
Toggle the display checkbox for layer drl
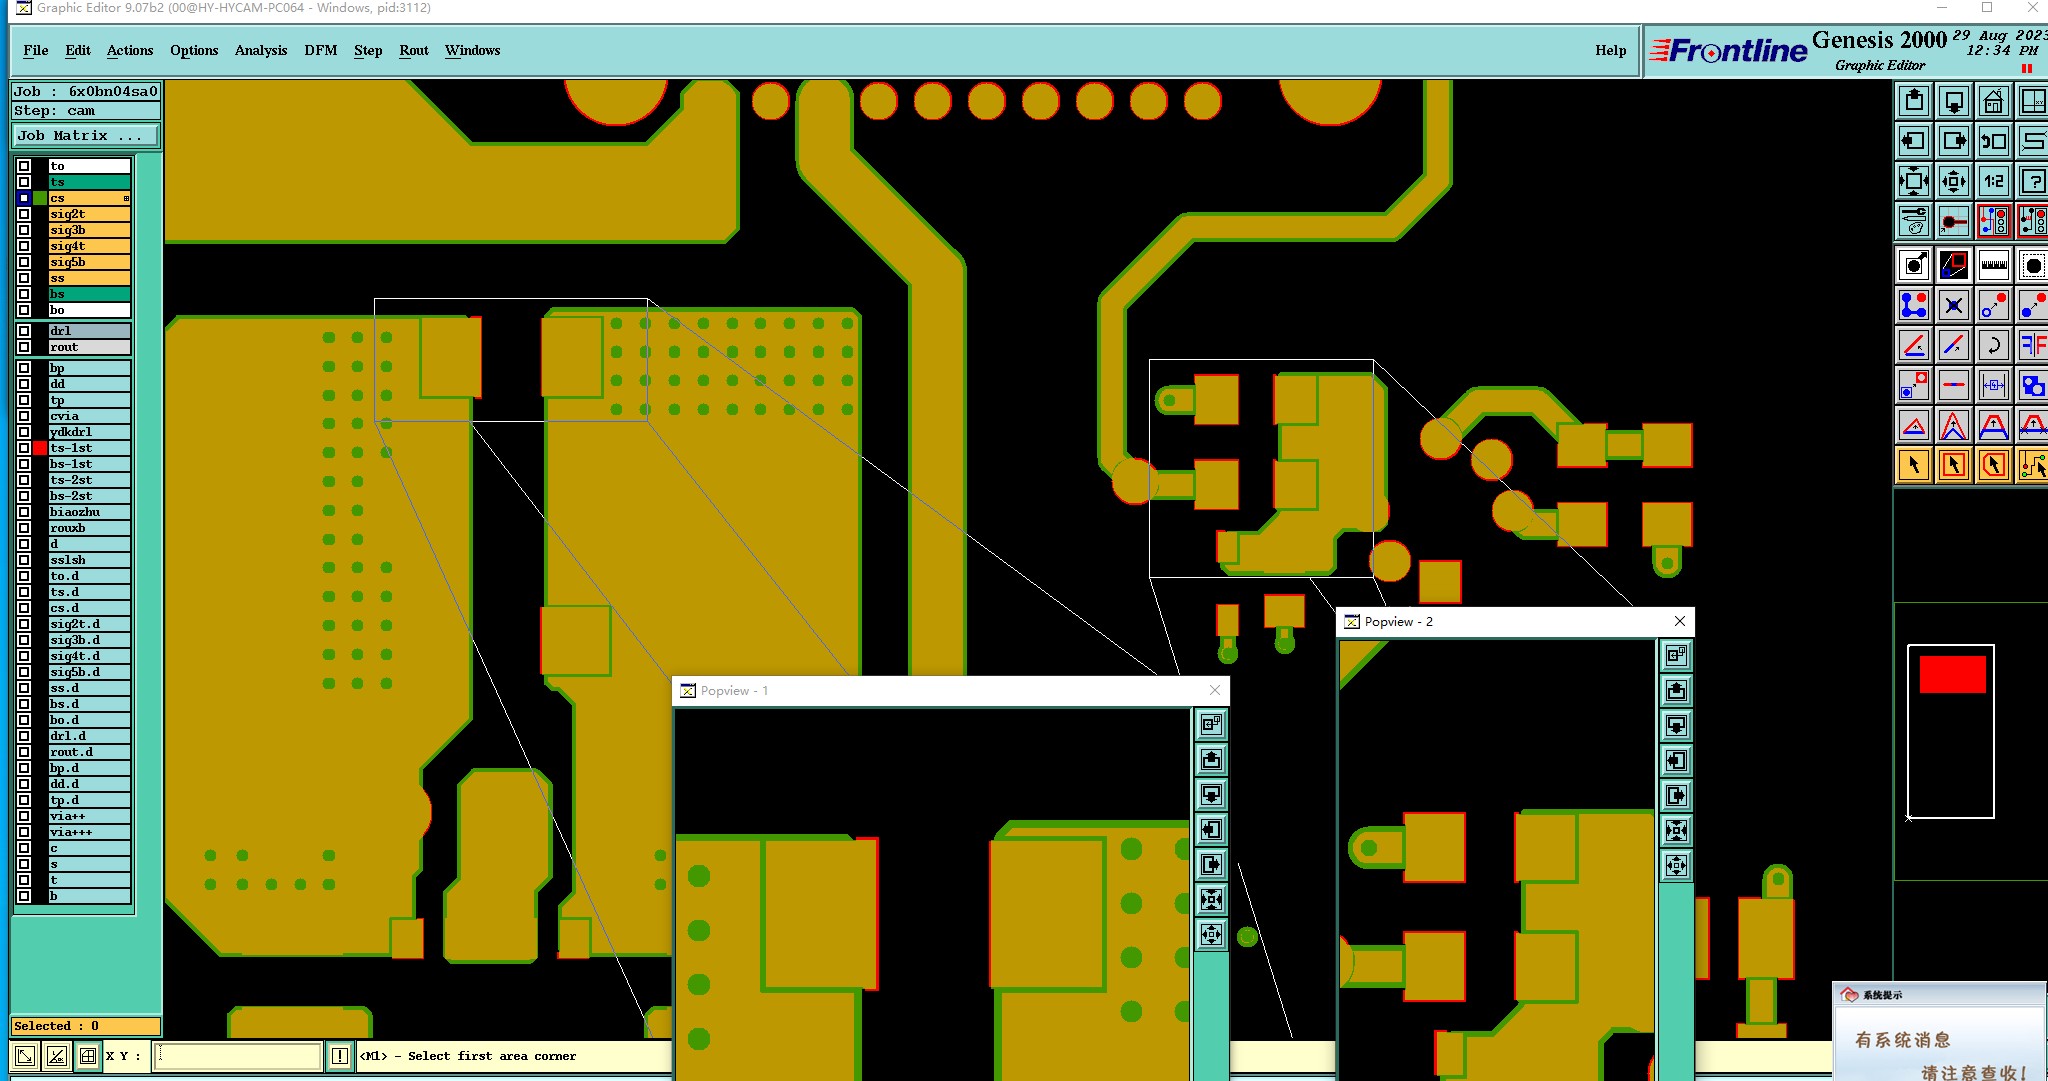click(24, 331)
